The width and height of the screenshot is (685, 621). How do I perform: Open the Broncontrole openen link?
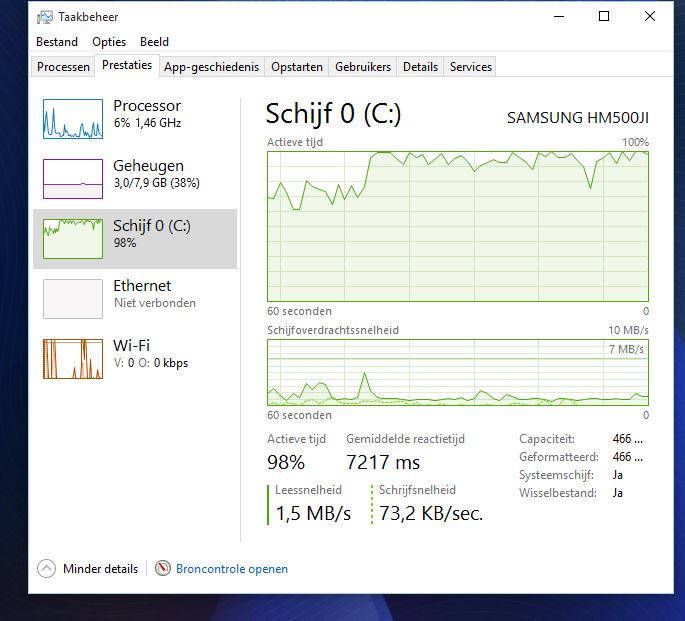tap(232, 569)
